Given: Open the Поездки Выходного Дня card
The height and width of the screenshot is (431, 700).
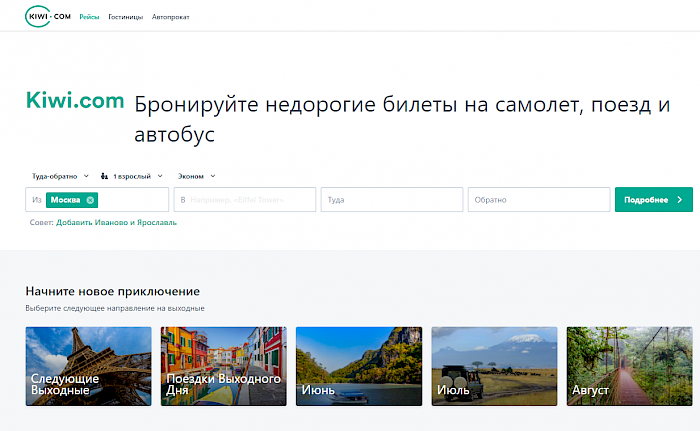Looking at the screenshot, I should coord(224,366).
